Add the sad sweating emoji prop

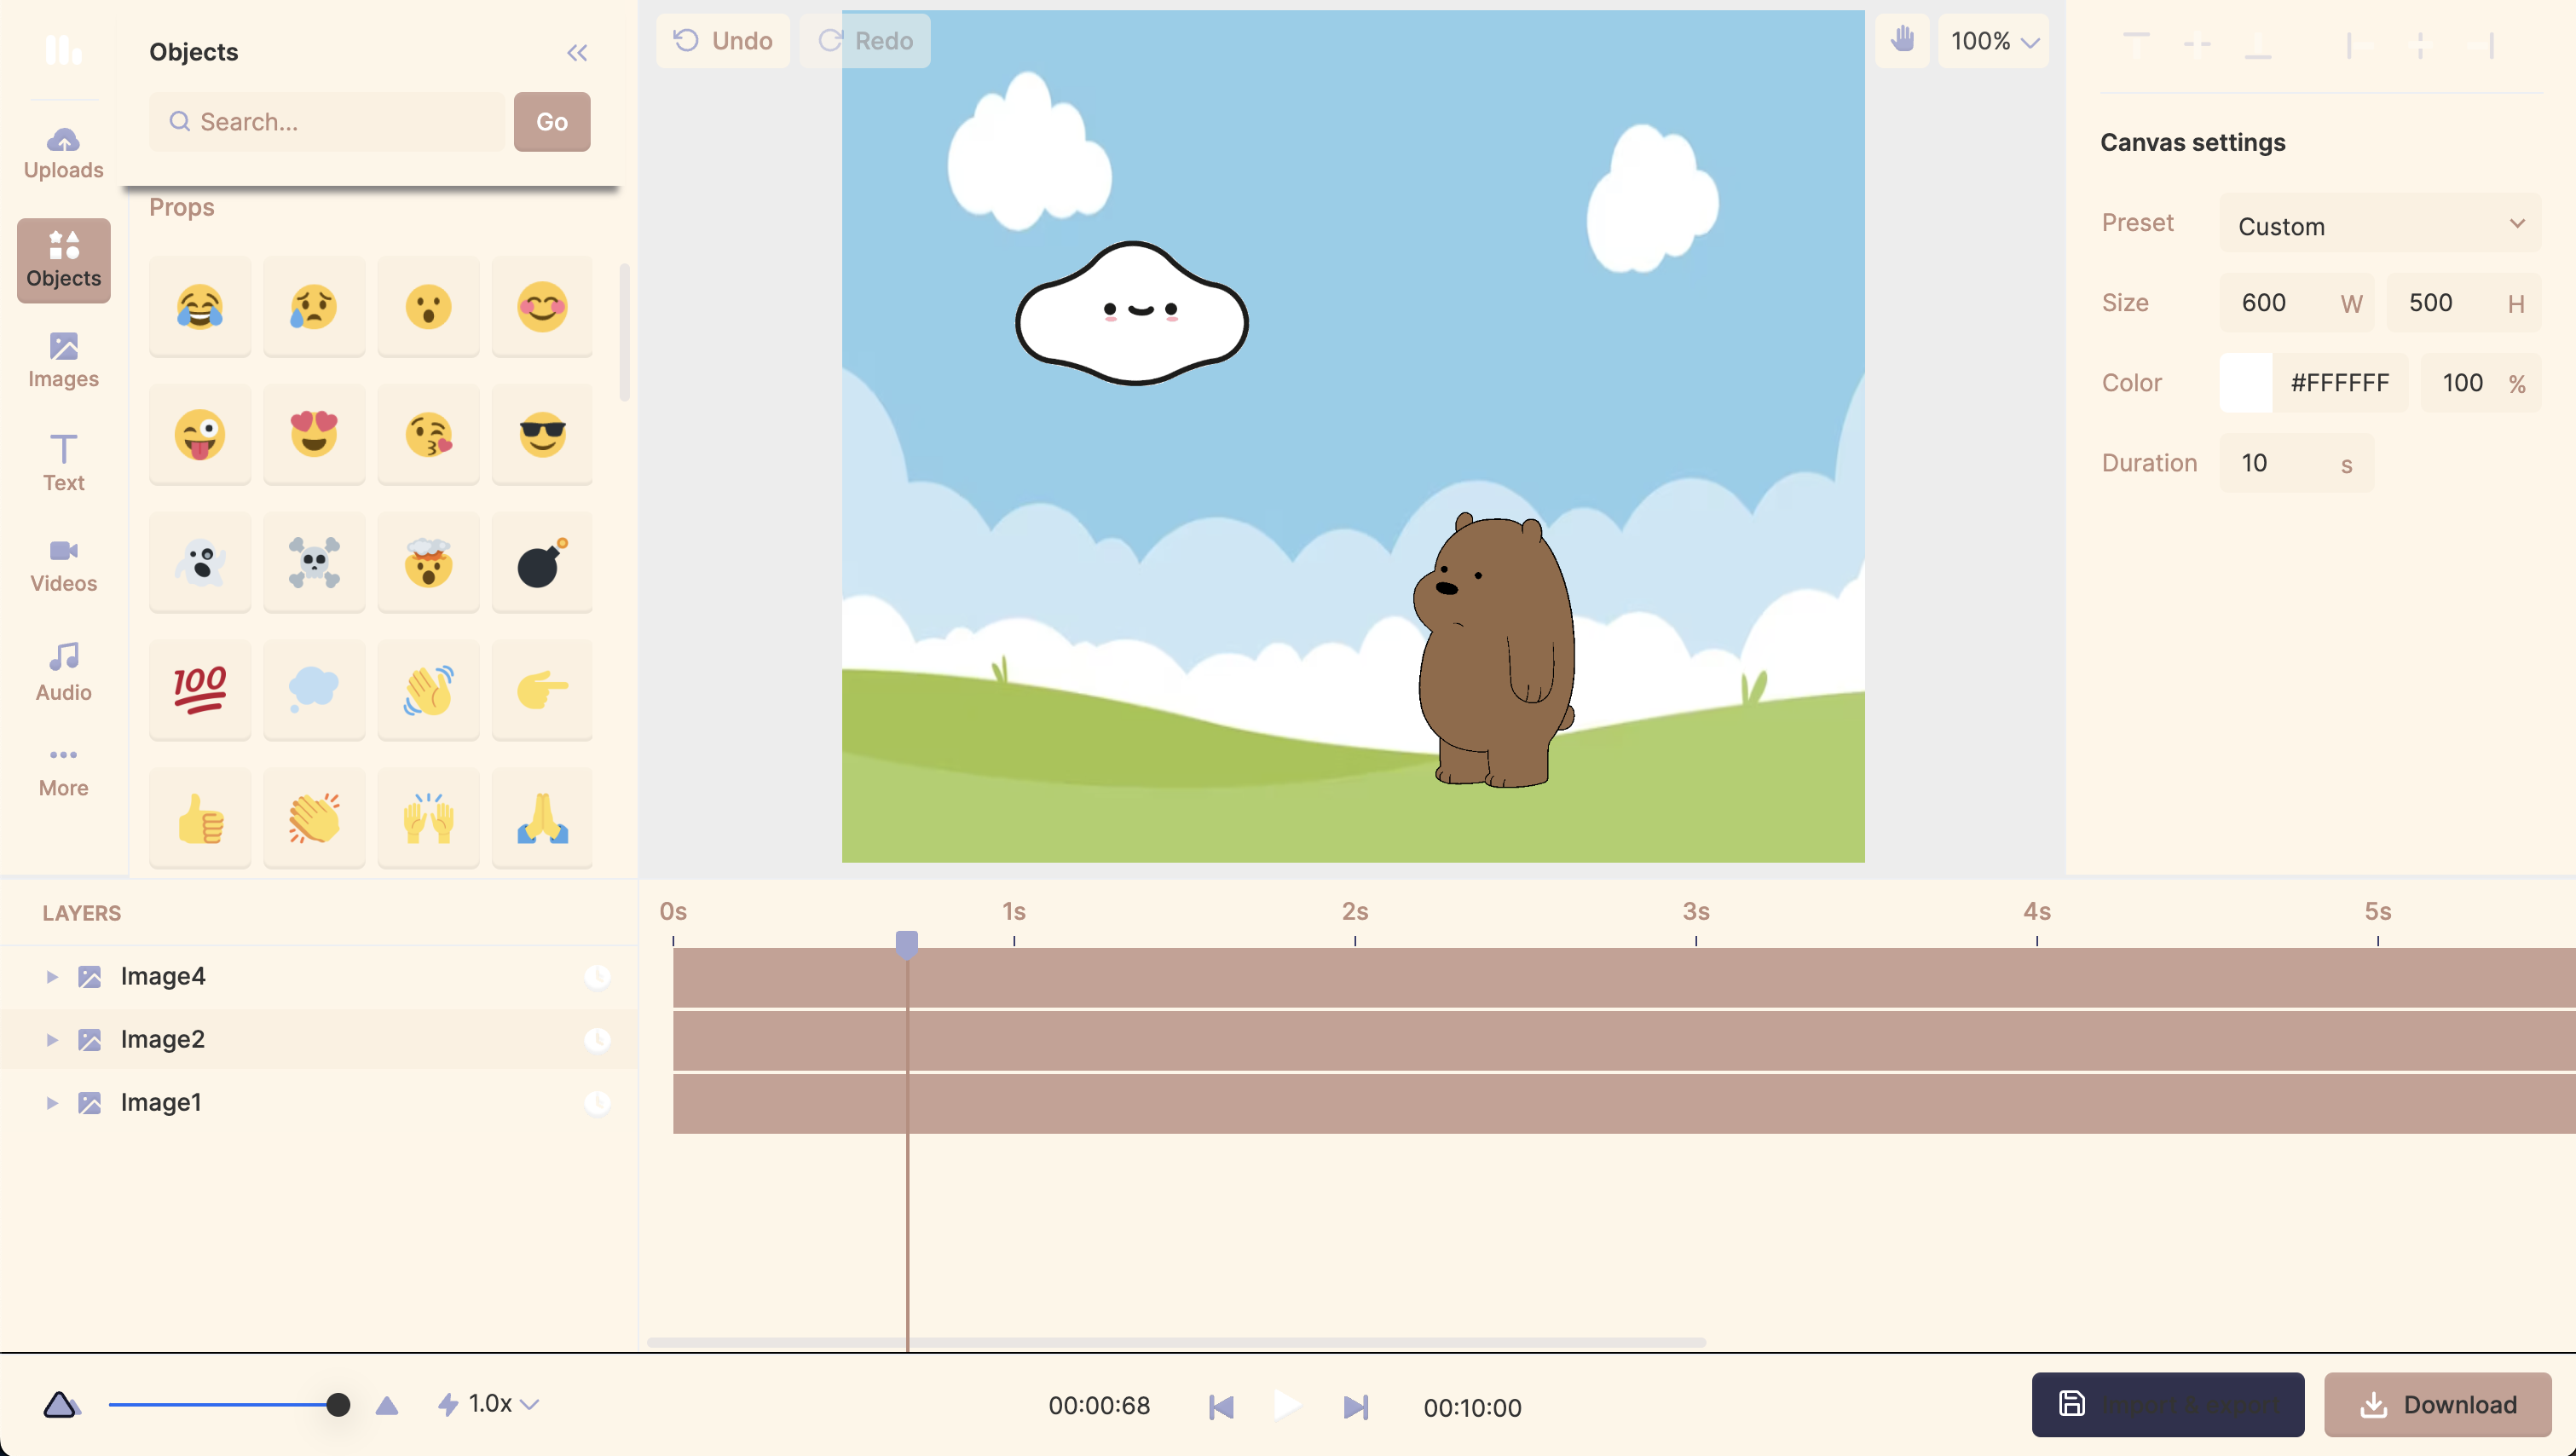(314, 306)
